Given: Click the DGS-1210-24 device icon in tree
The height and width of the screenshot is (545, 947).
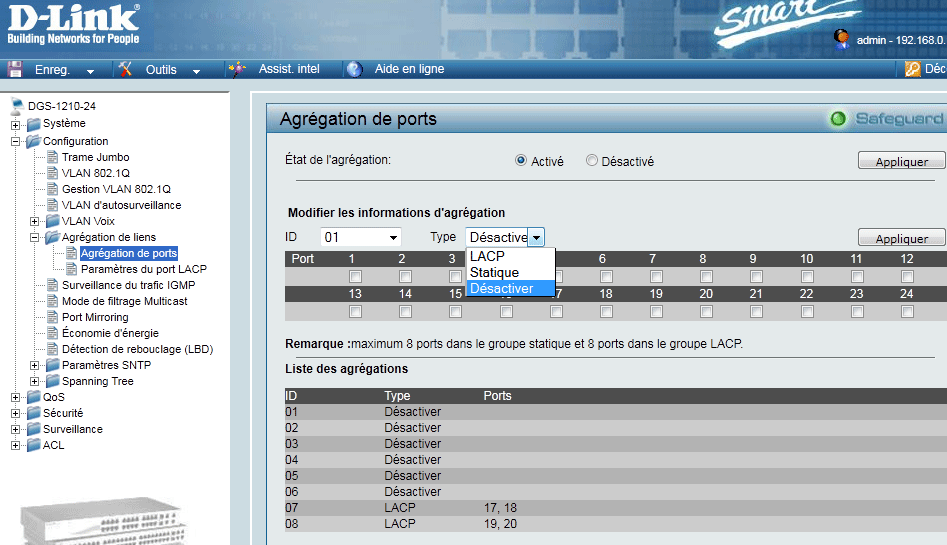Looking at the screenshot, I should point(17,106).
